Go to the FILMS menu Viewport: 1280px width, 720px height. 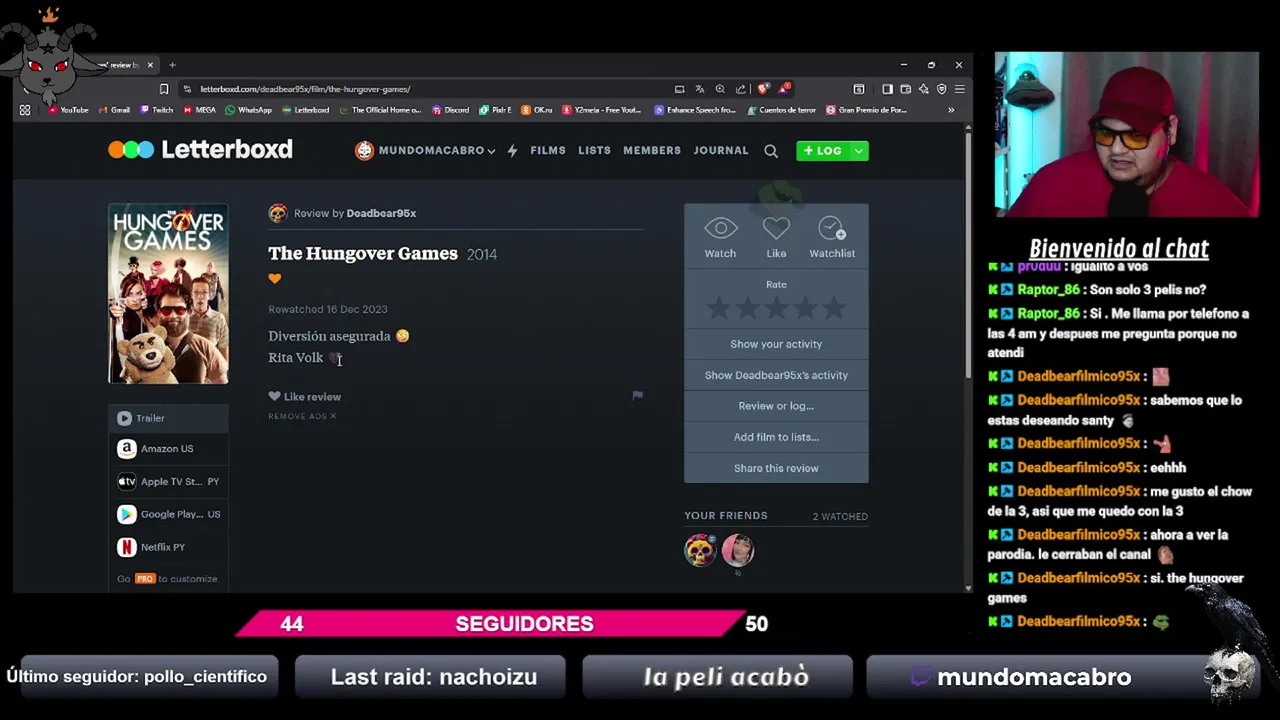pos(548,150)
